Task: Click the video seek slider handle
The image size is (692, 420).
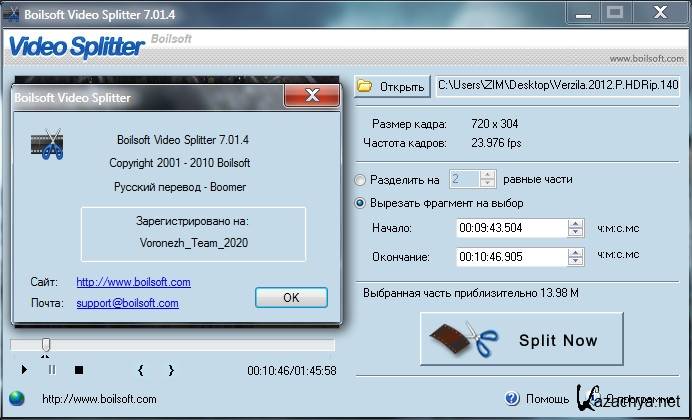Action: pos(45,345)
